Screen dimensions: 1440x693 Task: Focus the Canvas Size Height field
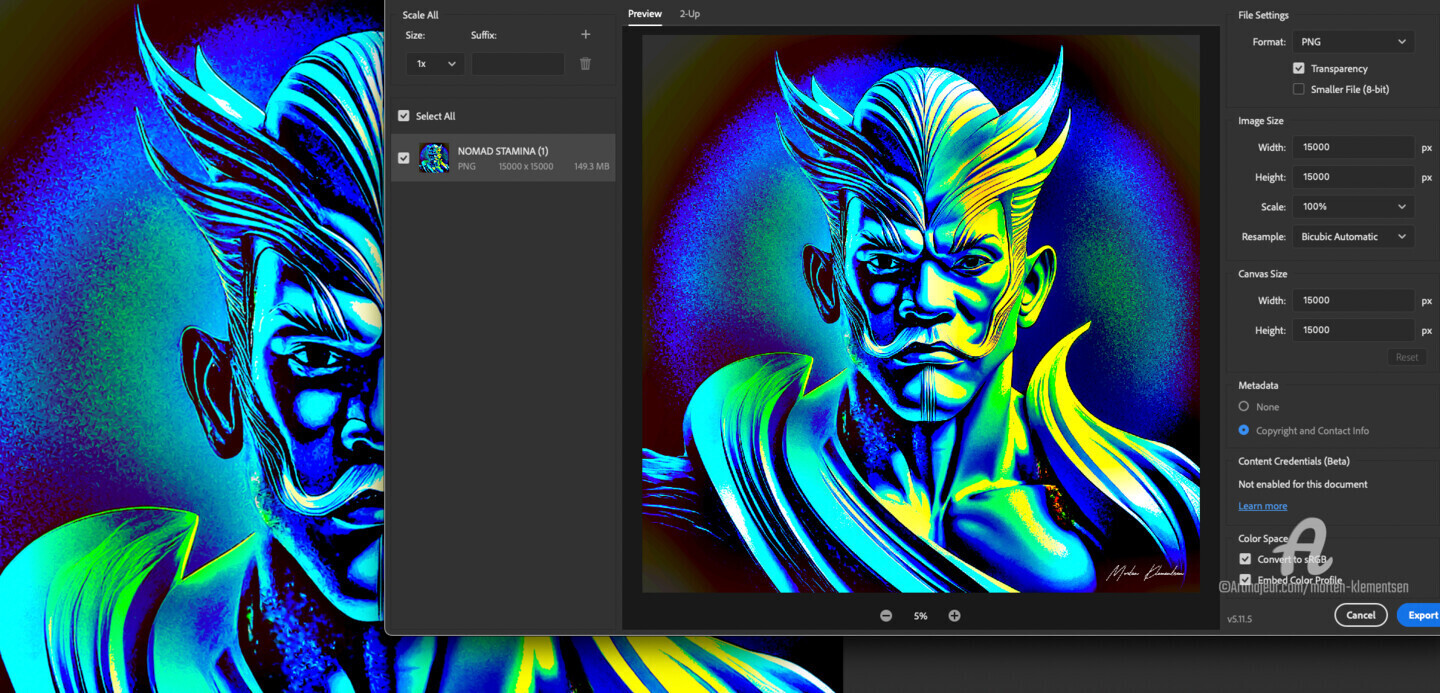(1353, 330)
